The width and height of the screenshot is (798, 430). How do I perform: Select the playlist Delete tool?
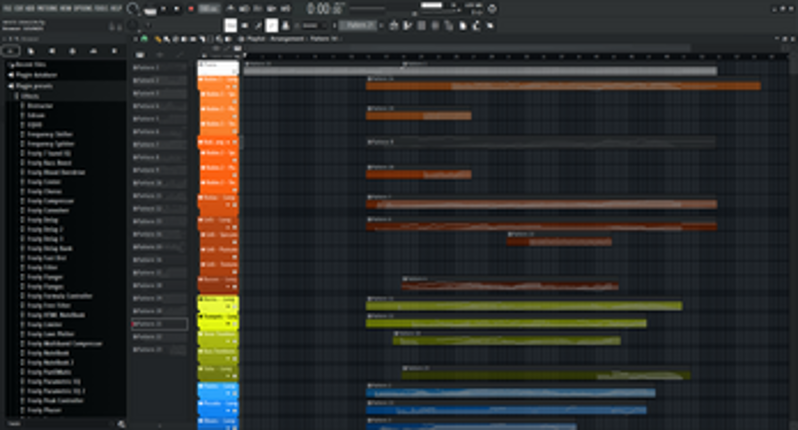pos(176,39)
